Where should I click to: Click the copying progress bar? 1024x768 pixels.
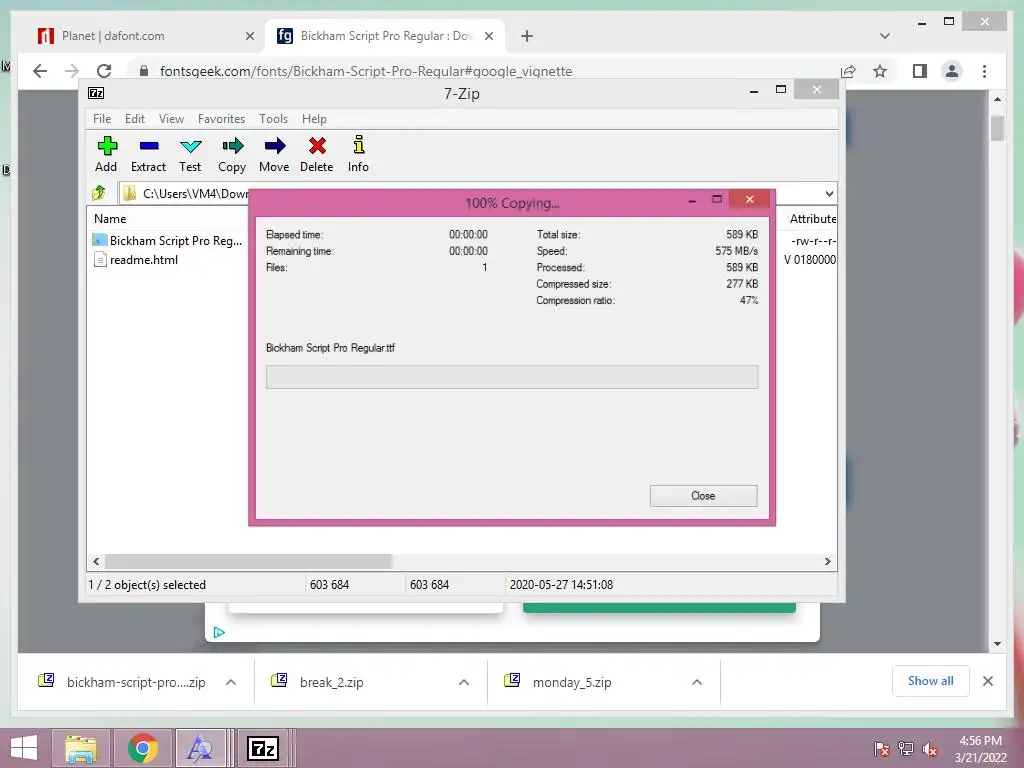click(512, 377)
